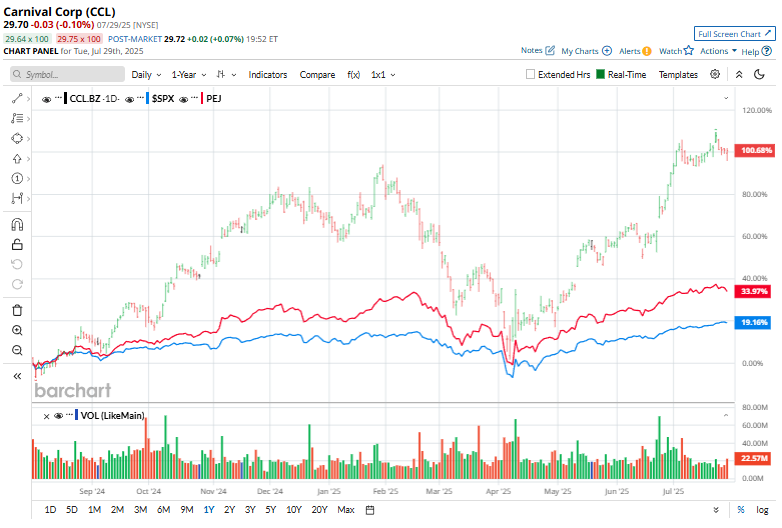The width and height of the screenshot is (782, 528).
Task: Click the Symbol search field
Action: click(67, 74)
